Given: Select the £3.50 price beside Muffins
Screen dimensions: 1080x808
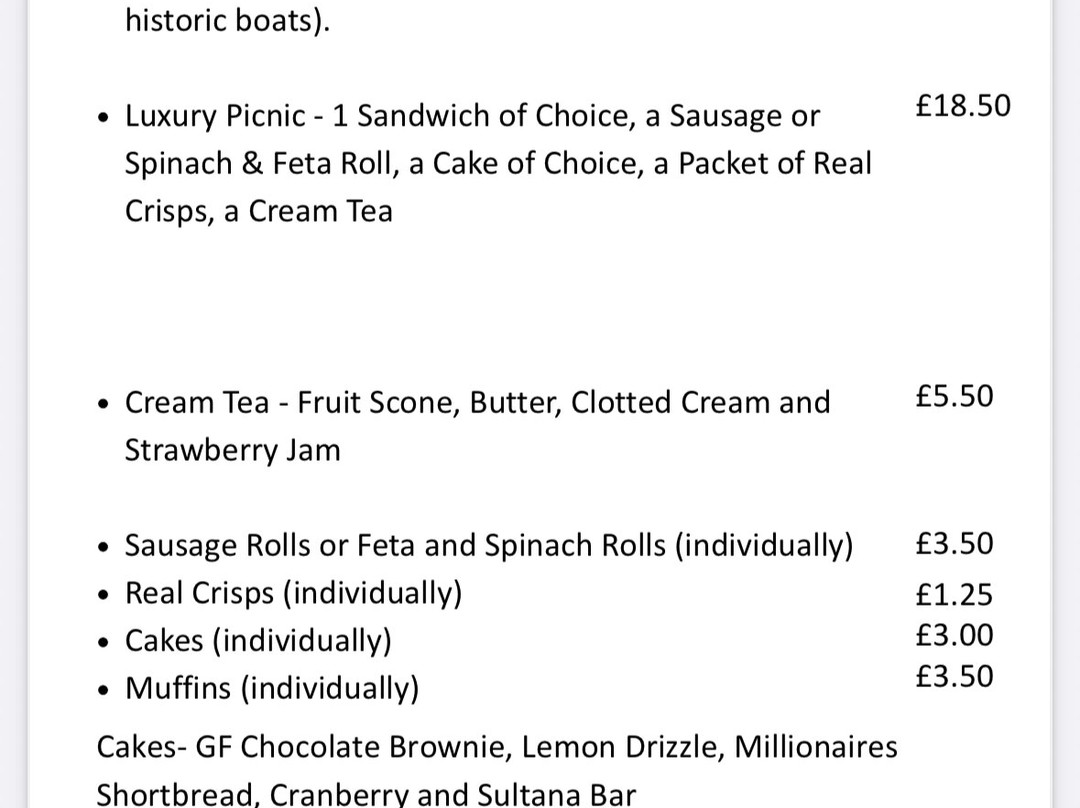Looking at the screenshot, I should (x=954, y=676).
